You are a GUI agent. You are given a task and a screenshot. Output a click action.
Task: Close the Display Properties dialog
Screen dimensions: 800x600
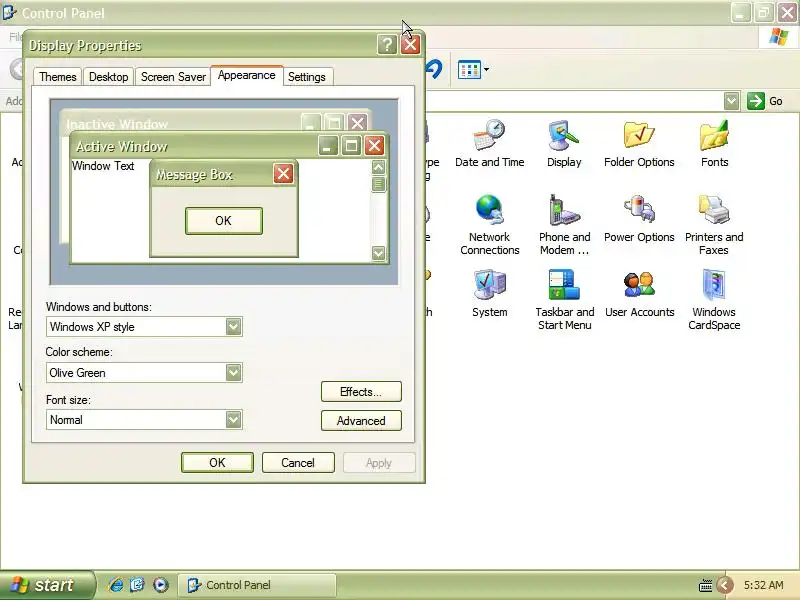[410, 45]
